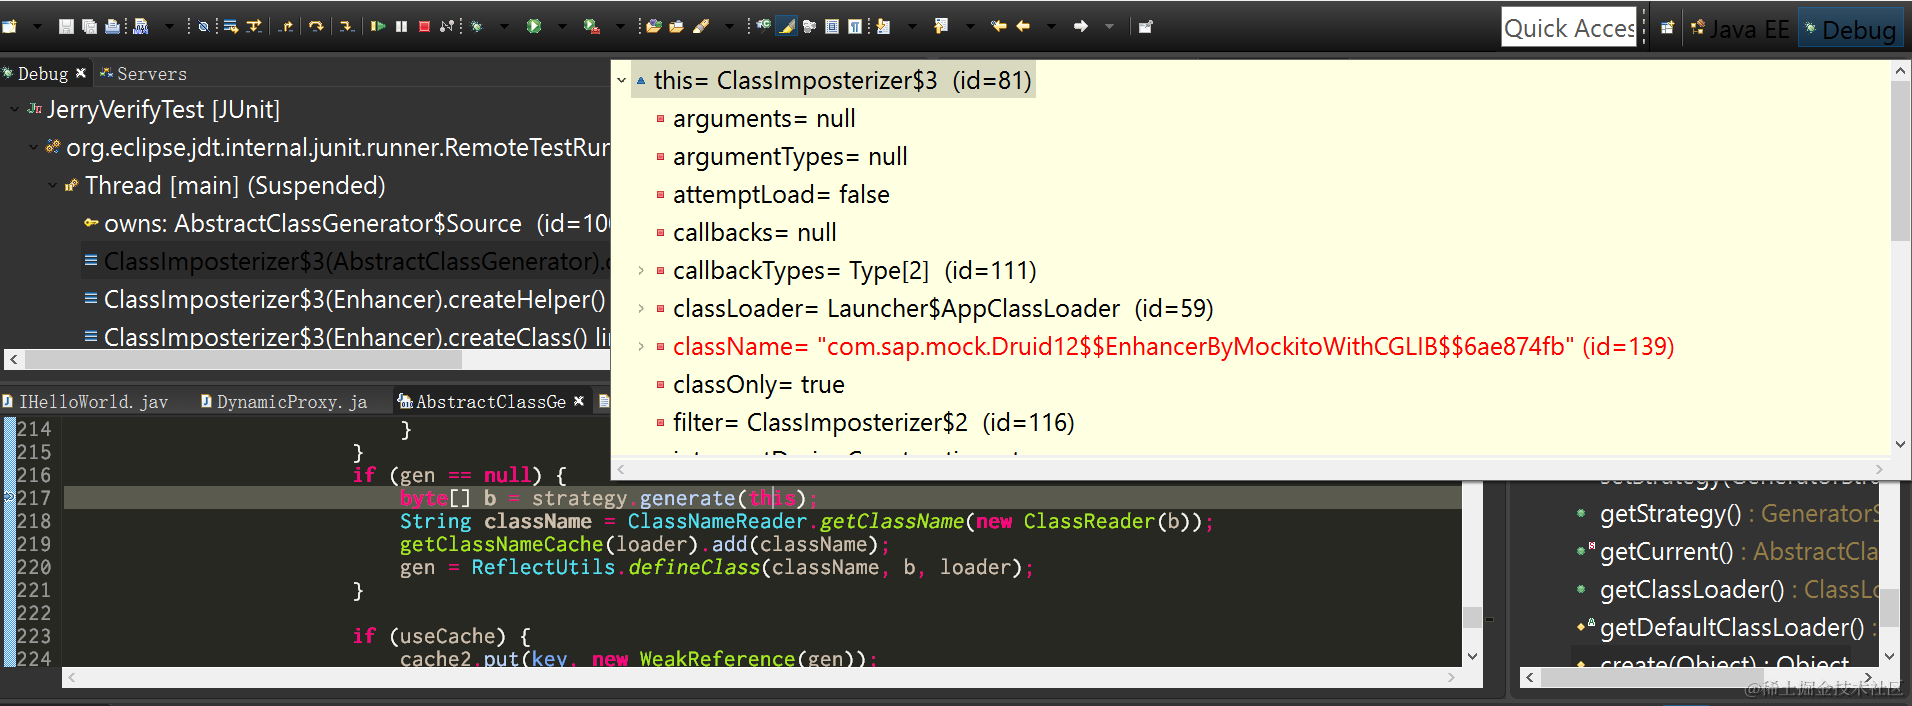
Task: Toggle Pin Editor
Action: pyautogui.click(x=1145, y=26)
